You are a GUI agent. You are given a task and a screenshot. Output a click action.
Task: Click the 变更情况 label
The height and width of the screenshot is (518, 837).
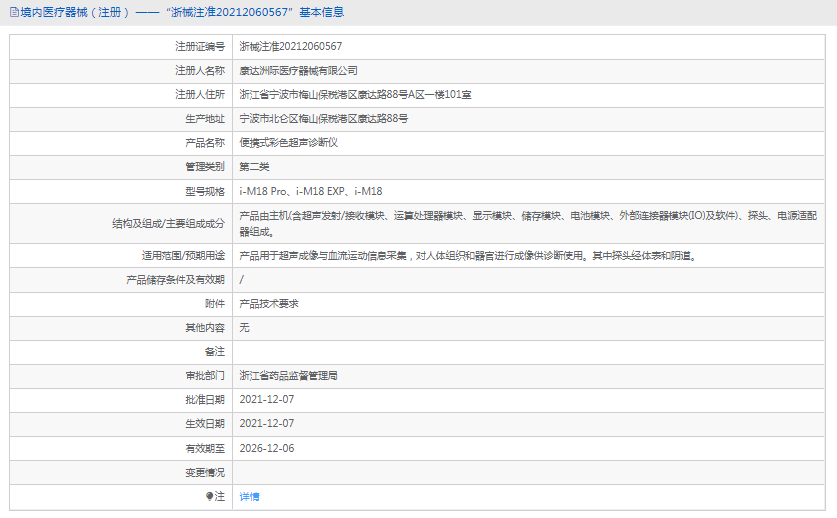point(205,473)
